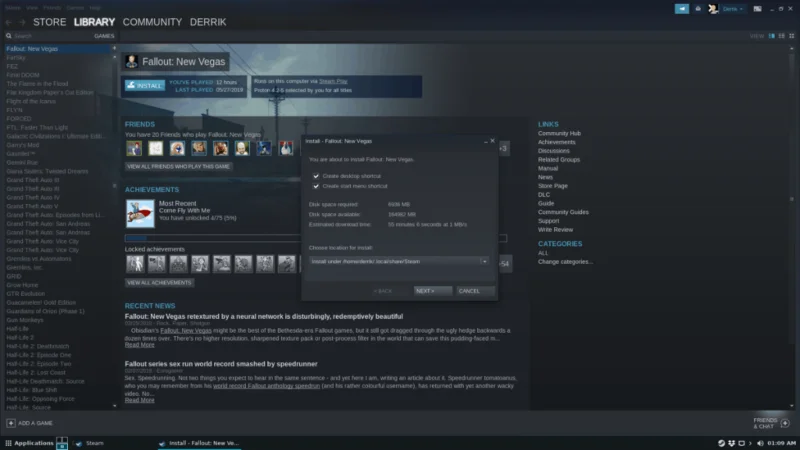Click the search magnifier icon in library
Screen dimensions: 800x450
click(9, 36)
